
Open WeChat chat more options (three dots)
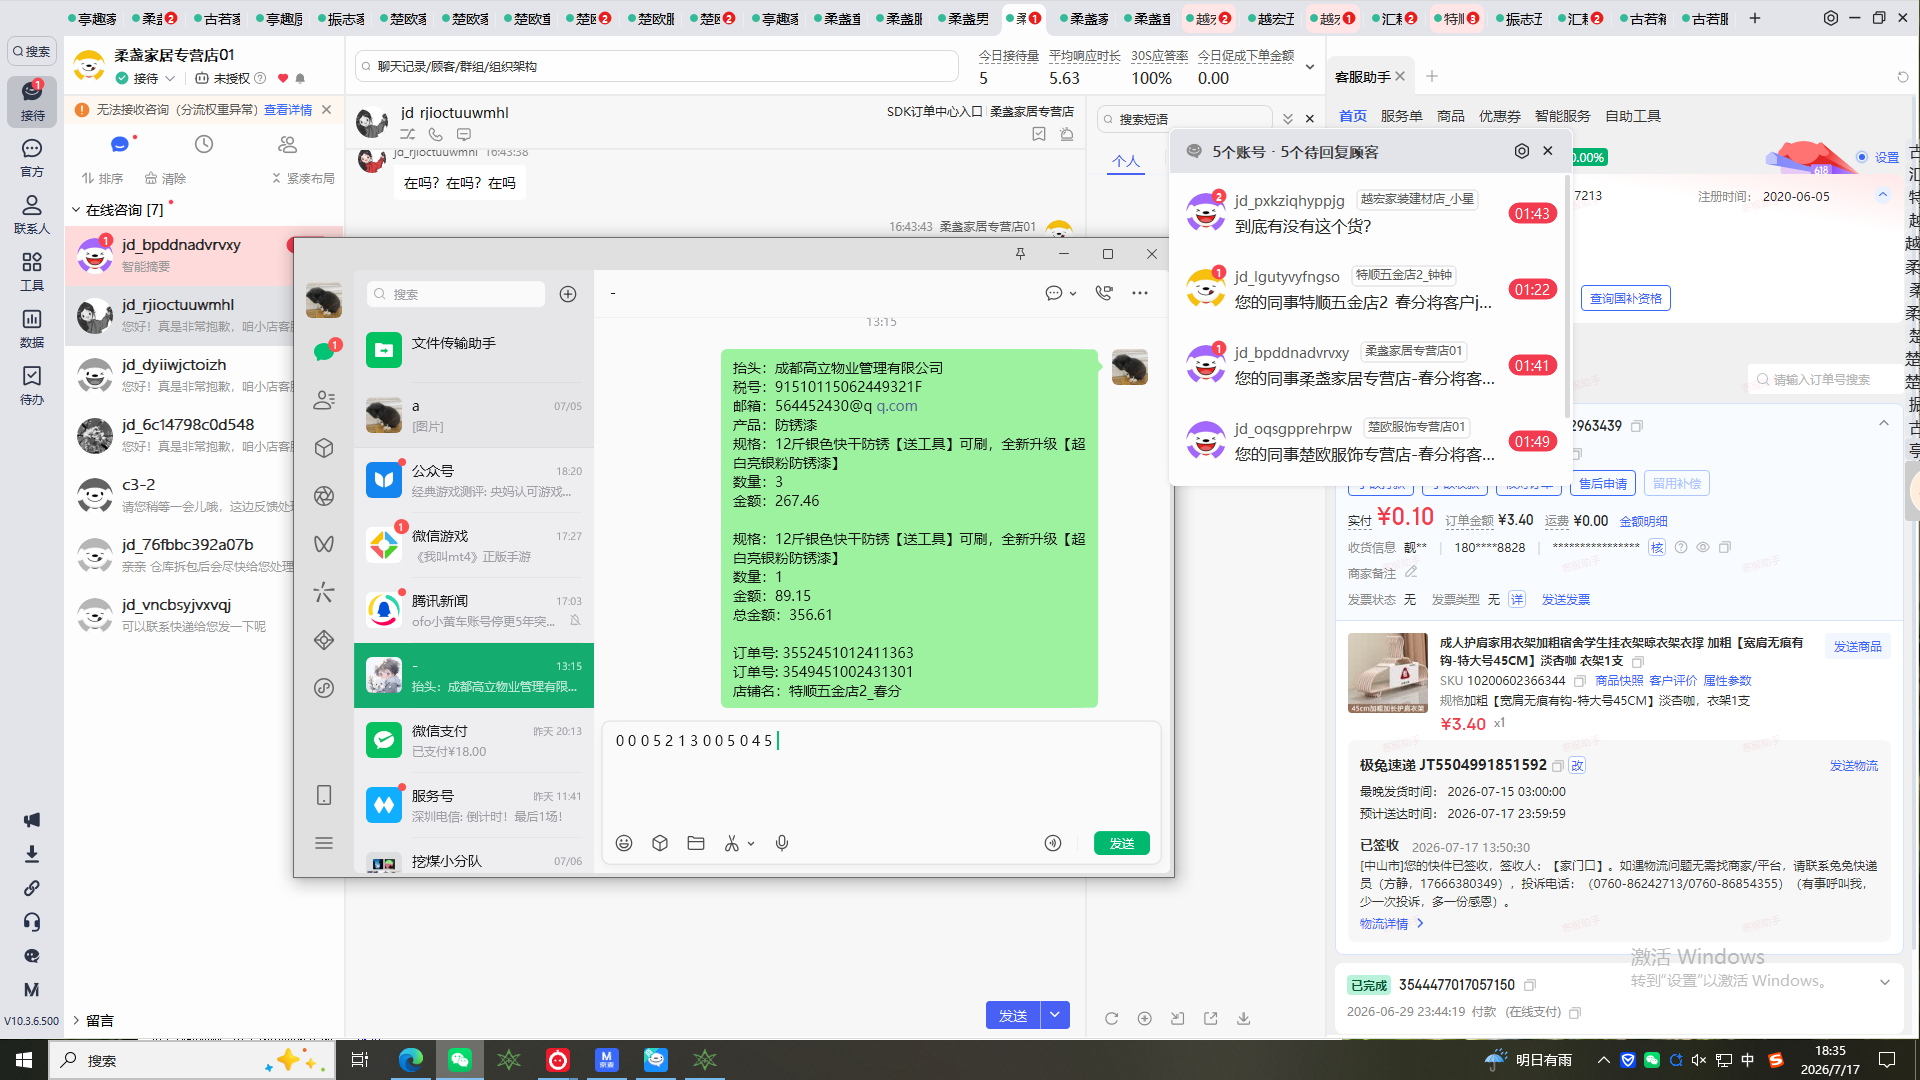click(1140, 293)
